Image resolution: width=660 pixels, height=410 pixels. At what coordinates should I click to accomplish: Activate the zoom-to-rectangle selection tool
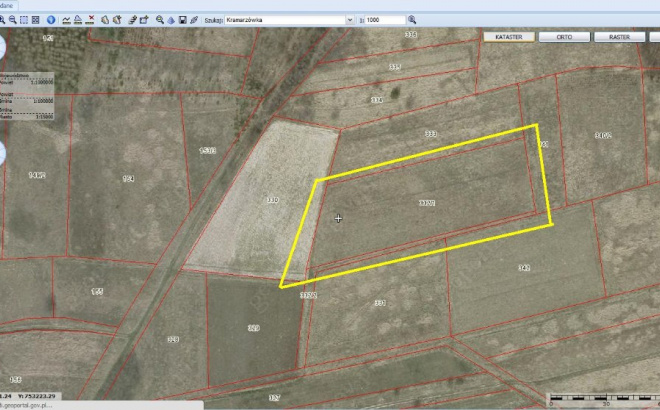click(24, 20)
